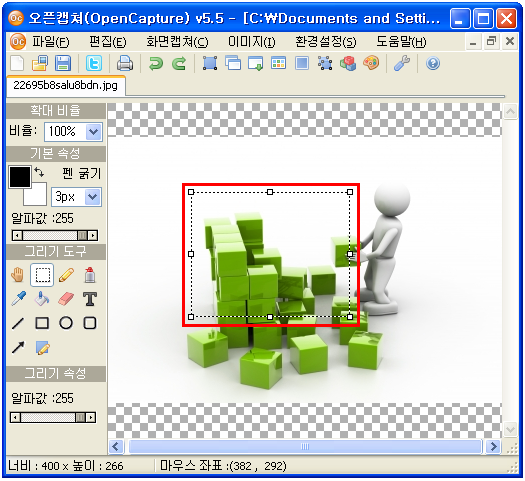Select the Eraser tool
The image size is (525, 481).
click(66, 299)
